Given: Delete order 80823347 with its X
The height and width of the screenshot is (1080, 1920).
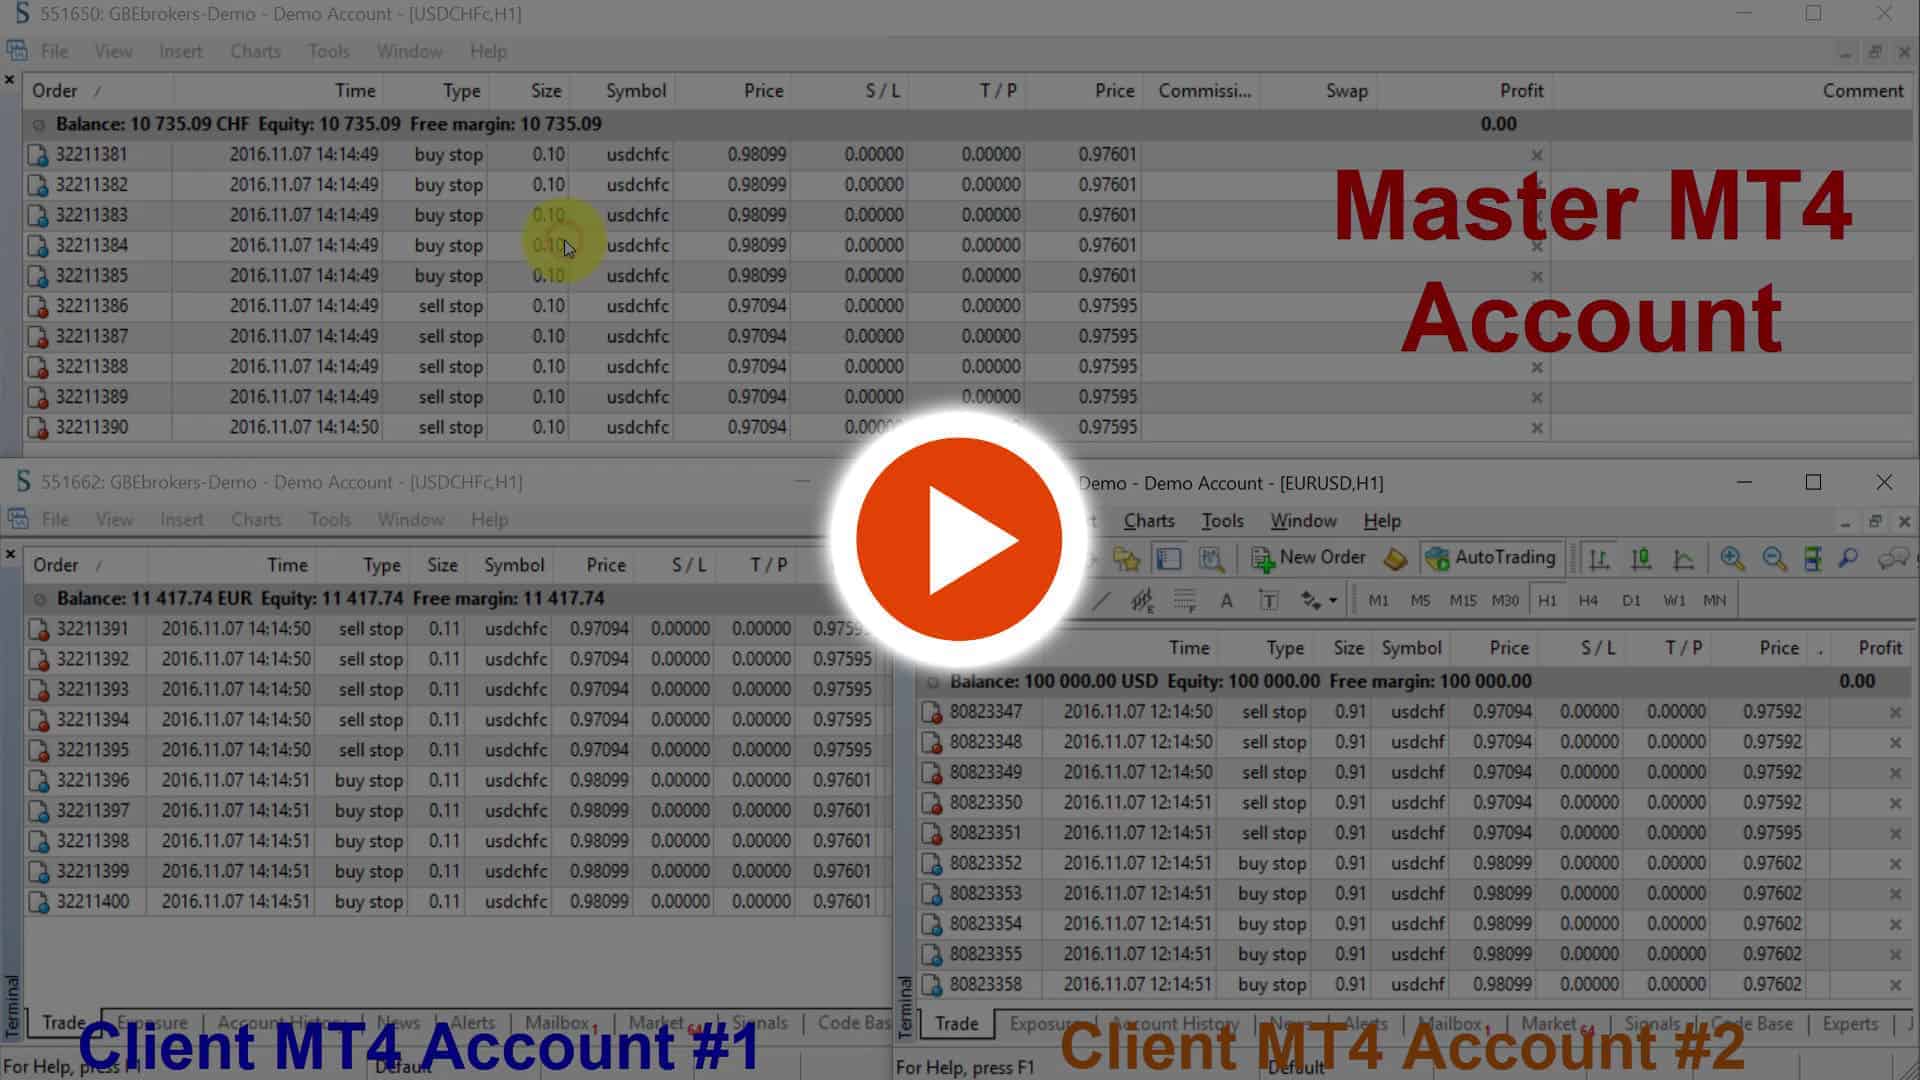Looking at the screenshot, I should (x=1894, y=712).
